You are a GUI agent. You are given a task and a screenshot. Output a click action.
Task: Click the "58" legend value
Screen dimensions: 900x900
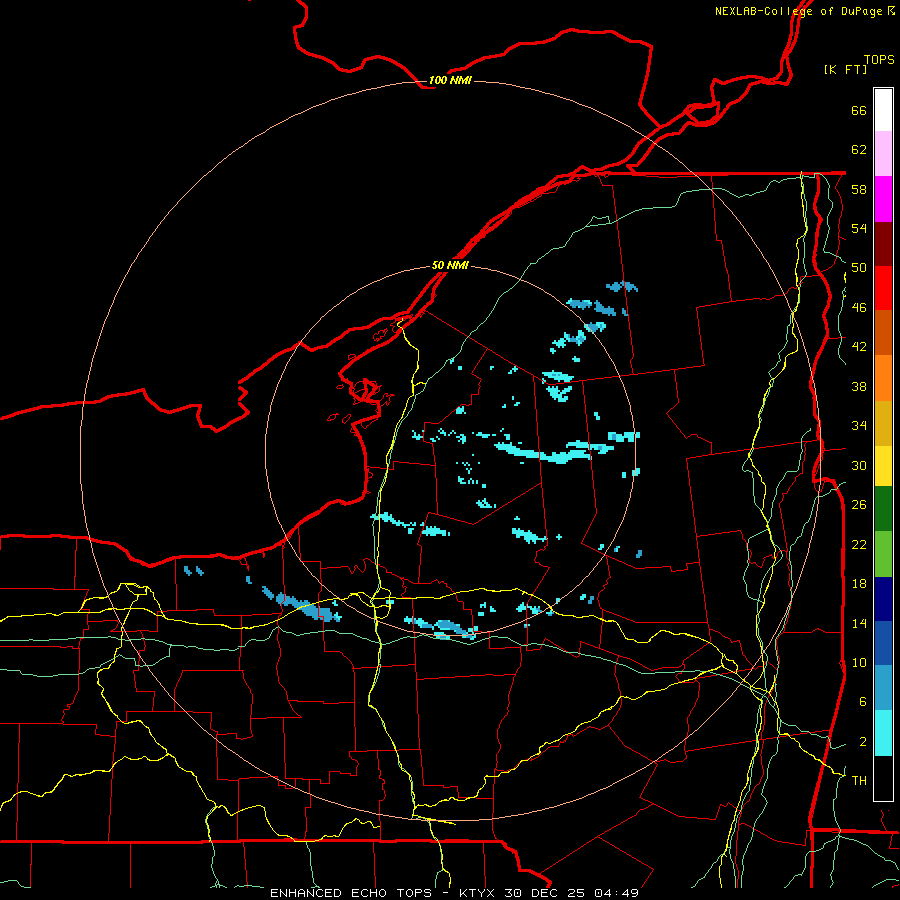point(859,189)
